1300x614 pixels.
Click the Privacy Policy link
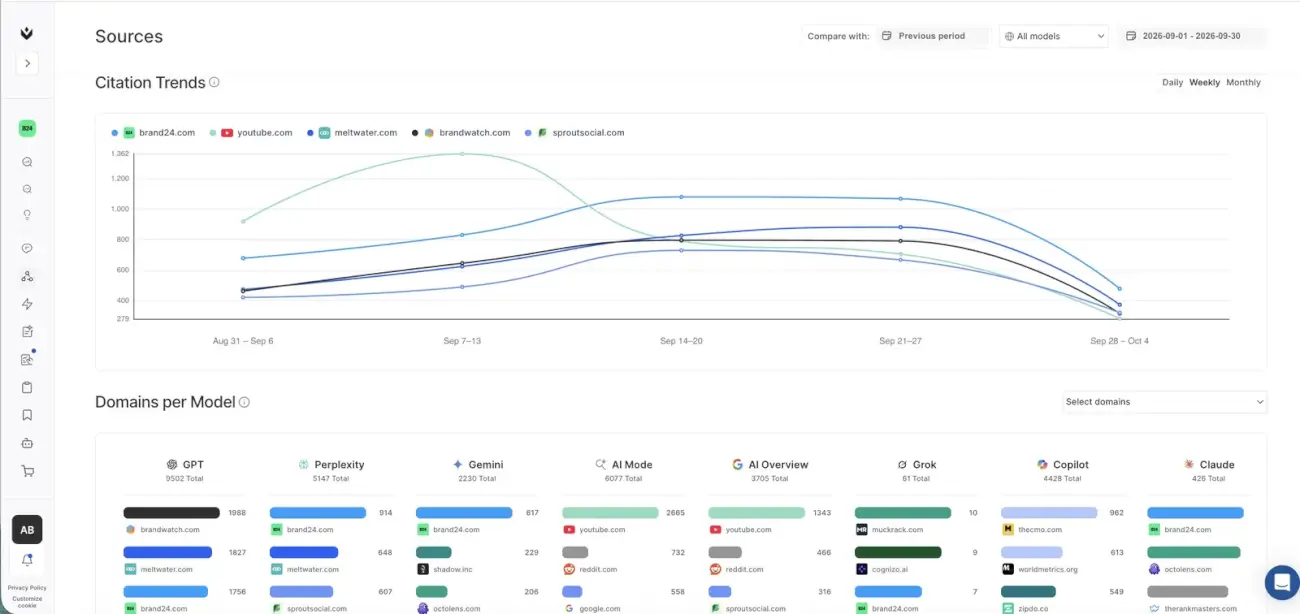point(27,588)
